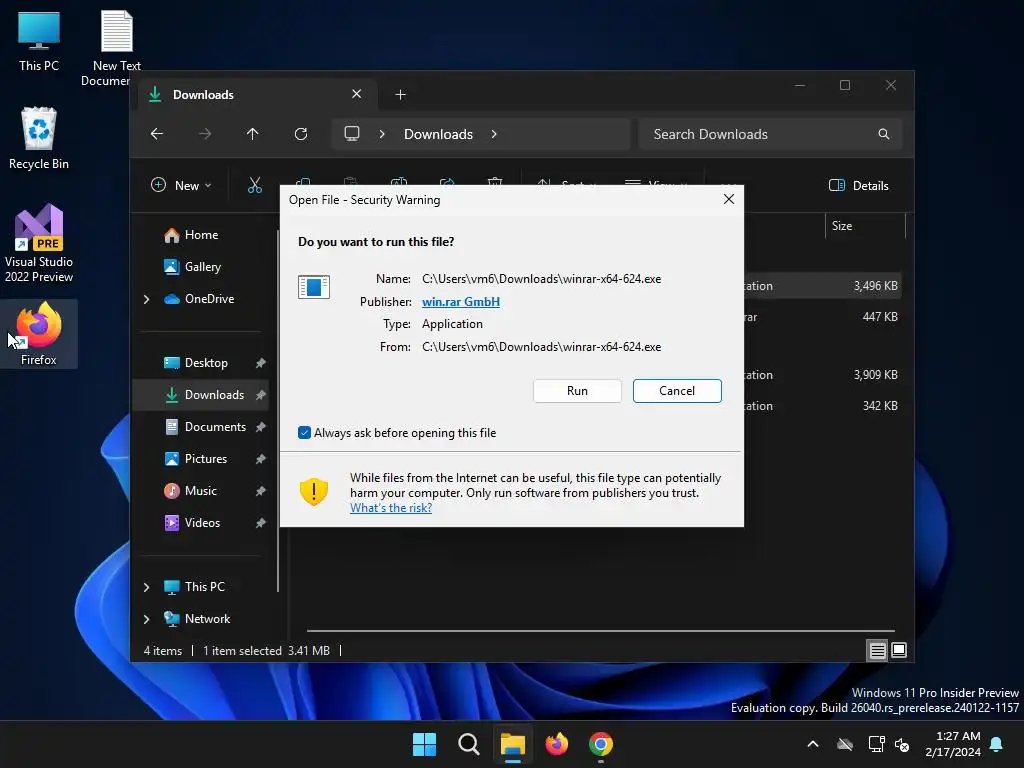Select the file row with 3,496 KB
Screen dimensions: 1024x768
823,286
